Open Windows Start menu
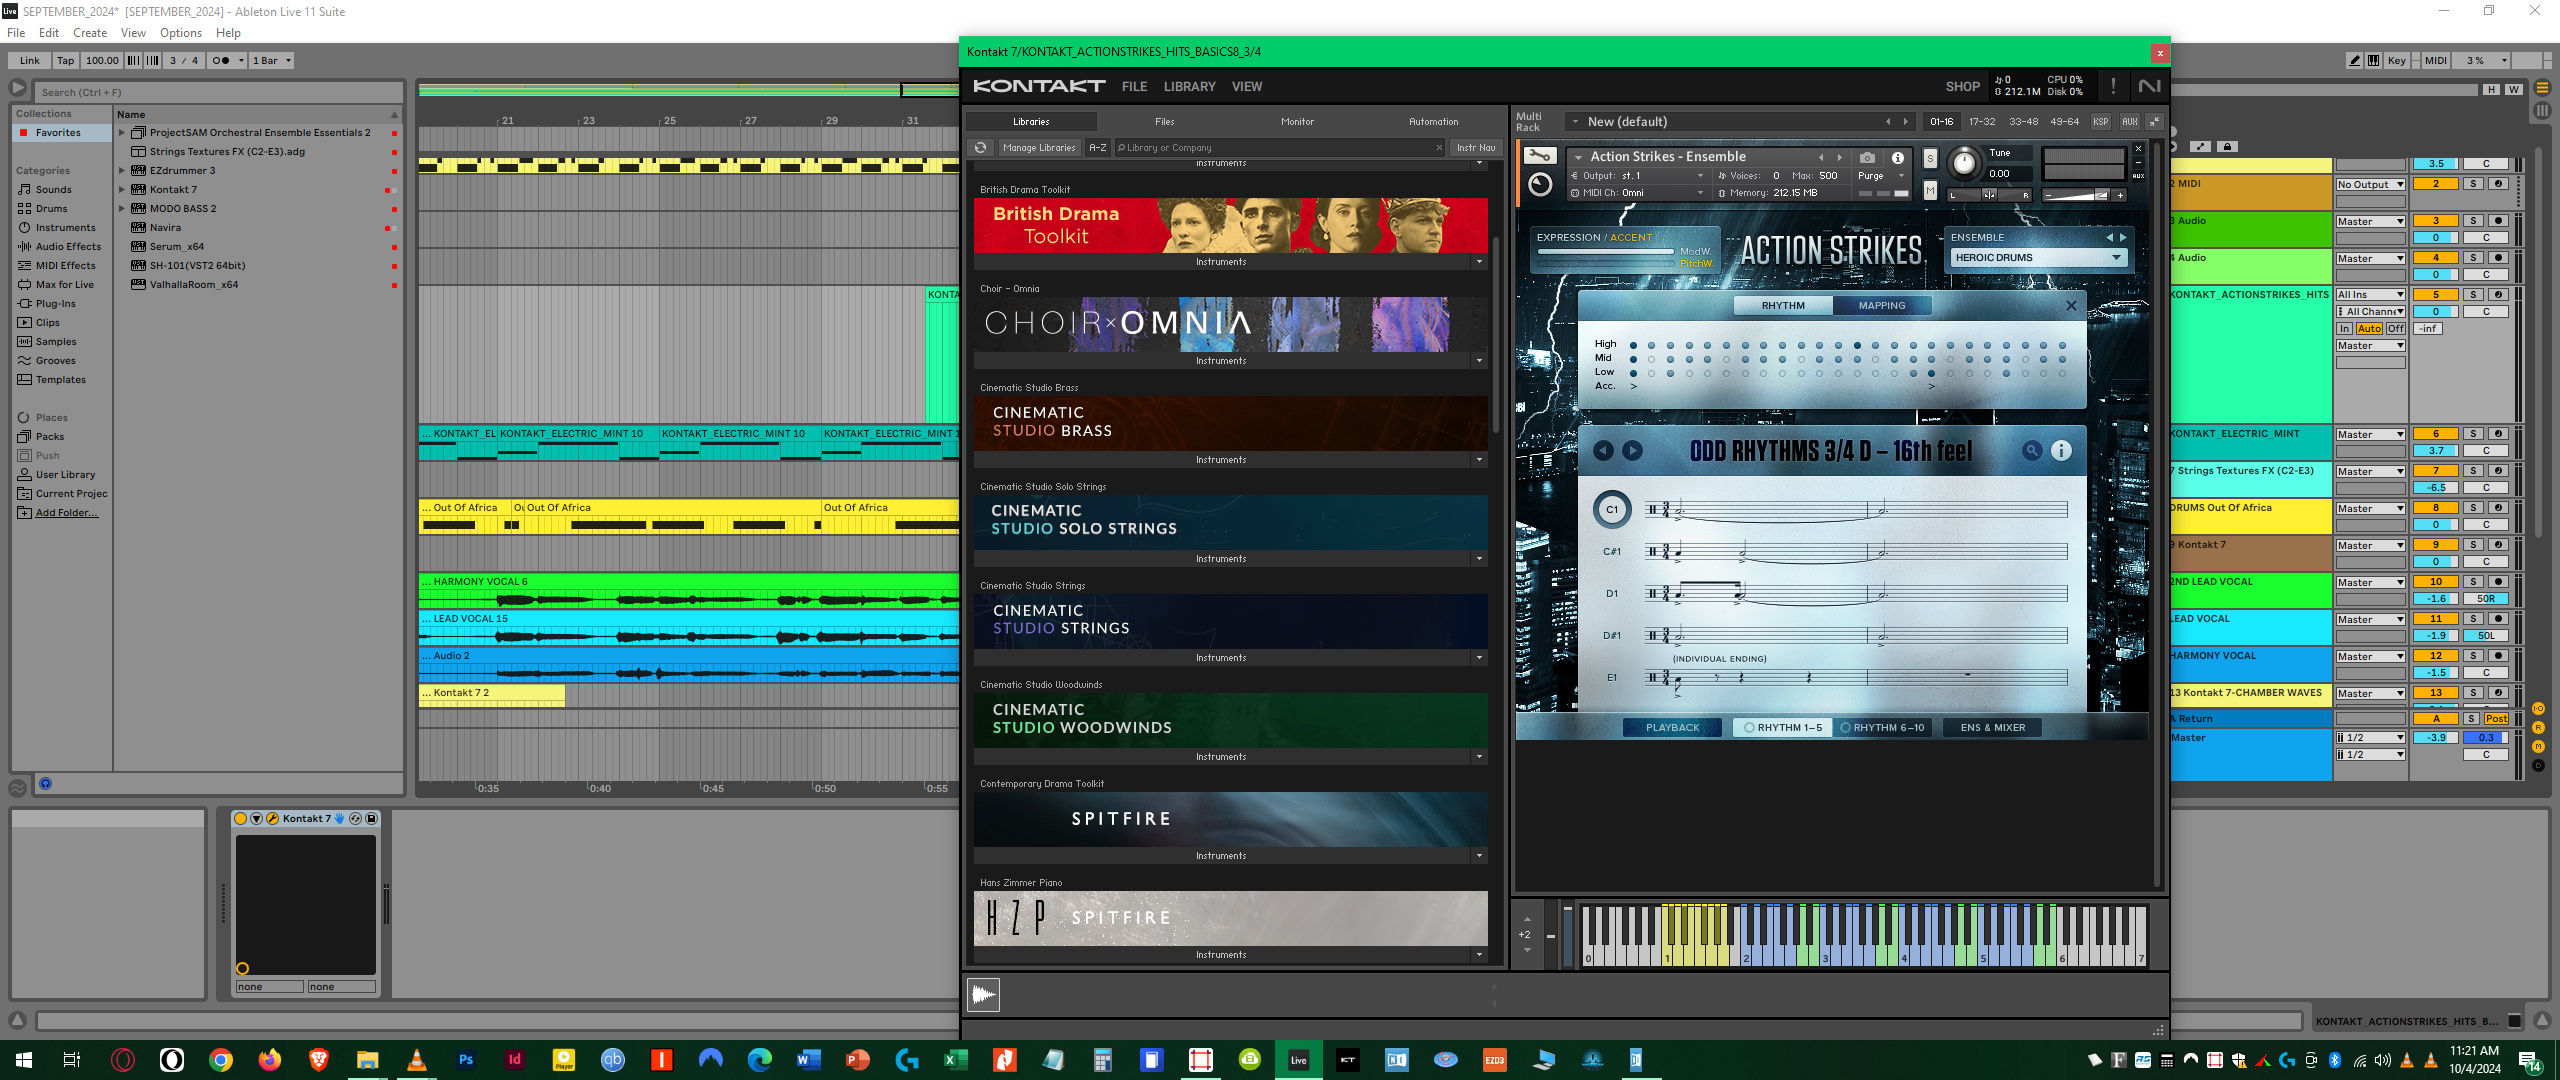The height and width of the screenshot is (1080, 2560). point(24,1060)
